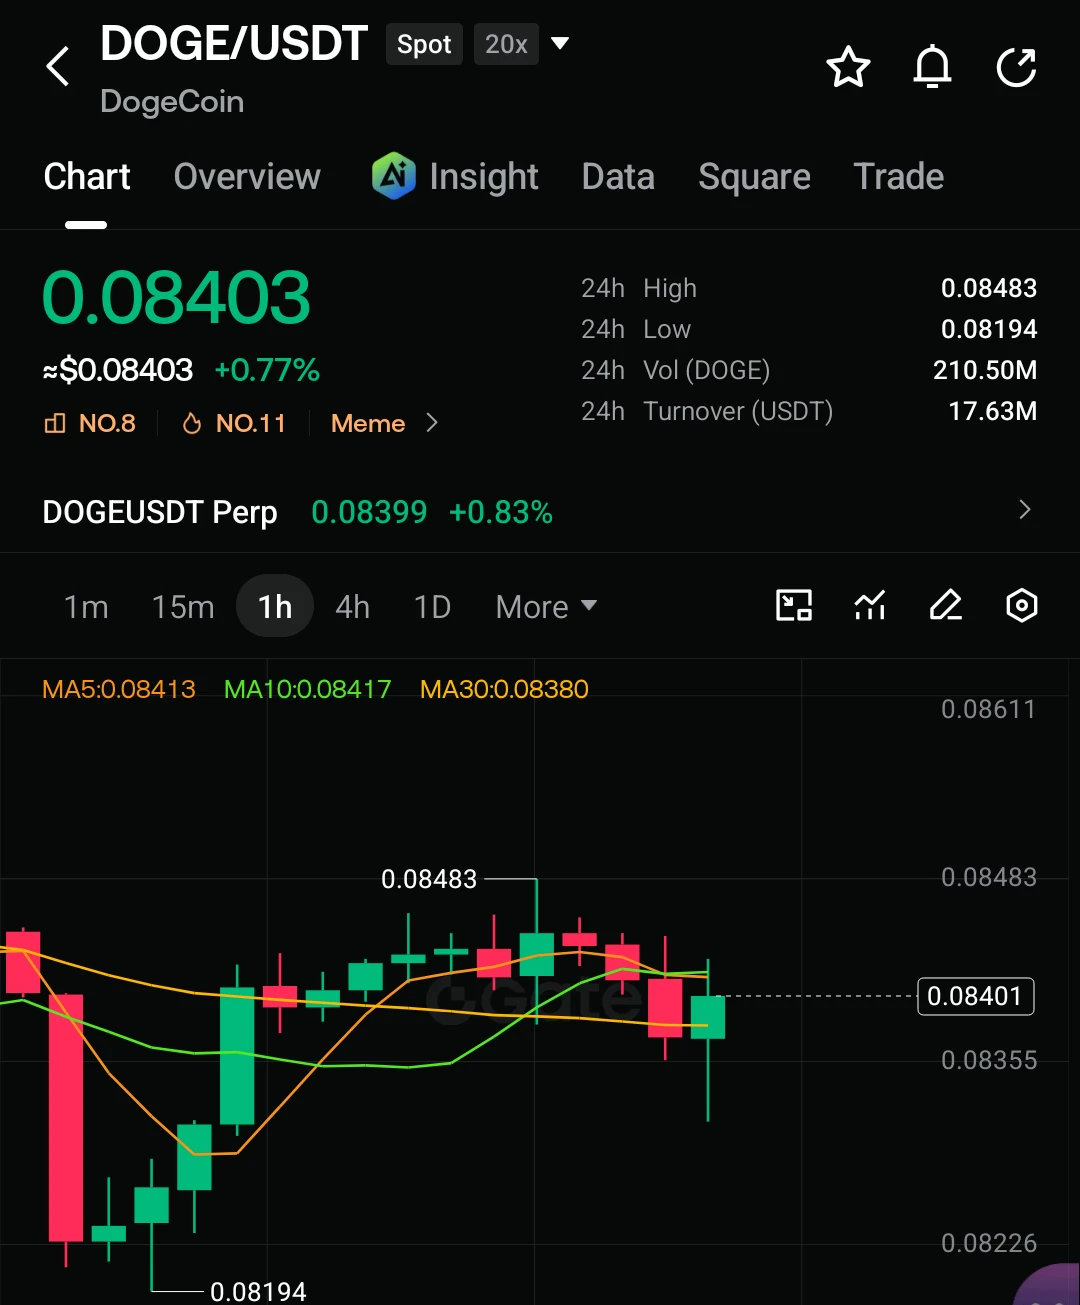Tap the +0.77% change value
Screen dimensions: 1080x1305
(x=267, y=371)
